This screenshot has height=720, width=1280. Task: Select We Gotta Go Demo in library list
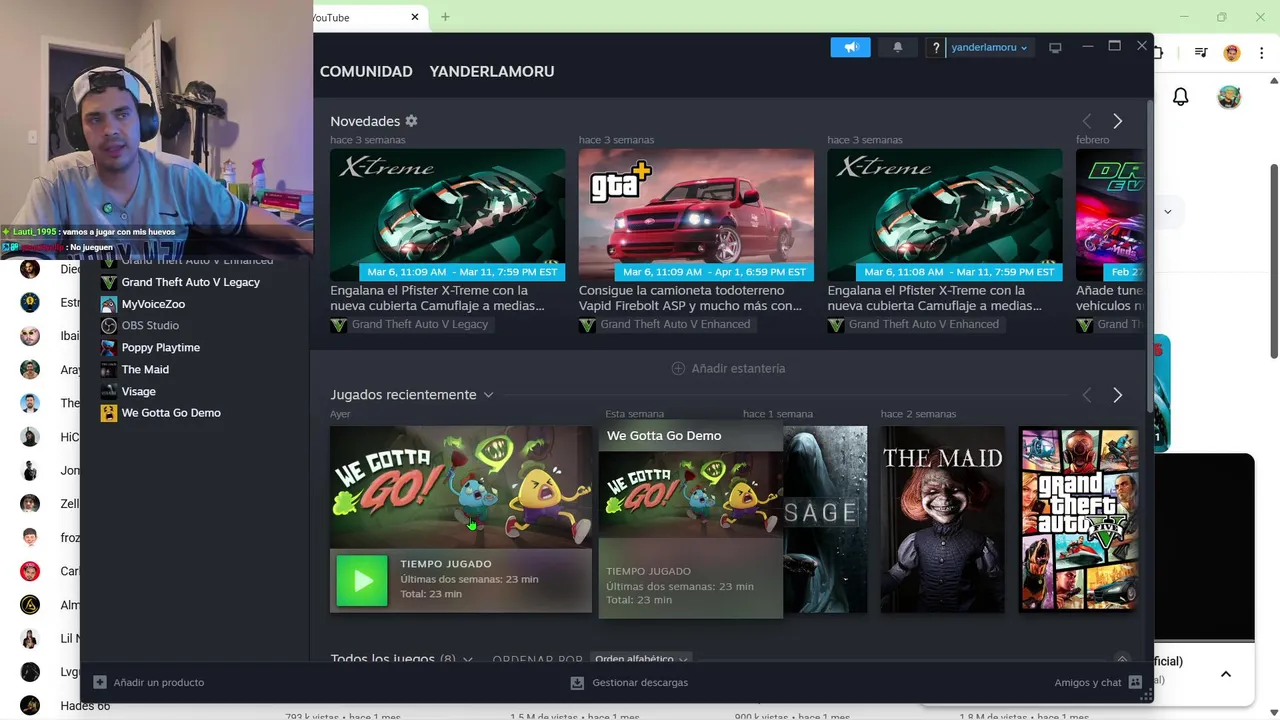(171, 413)
